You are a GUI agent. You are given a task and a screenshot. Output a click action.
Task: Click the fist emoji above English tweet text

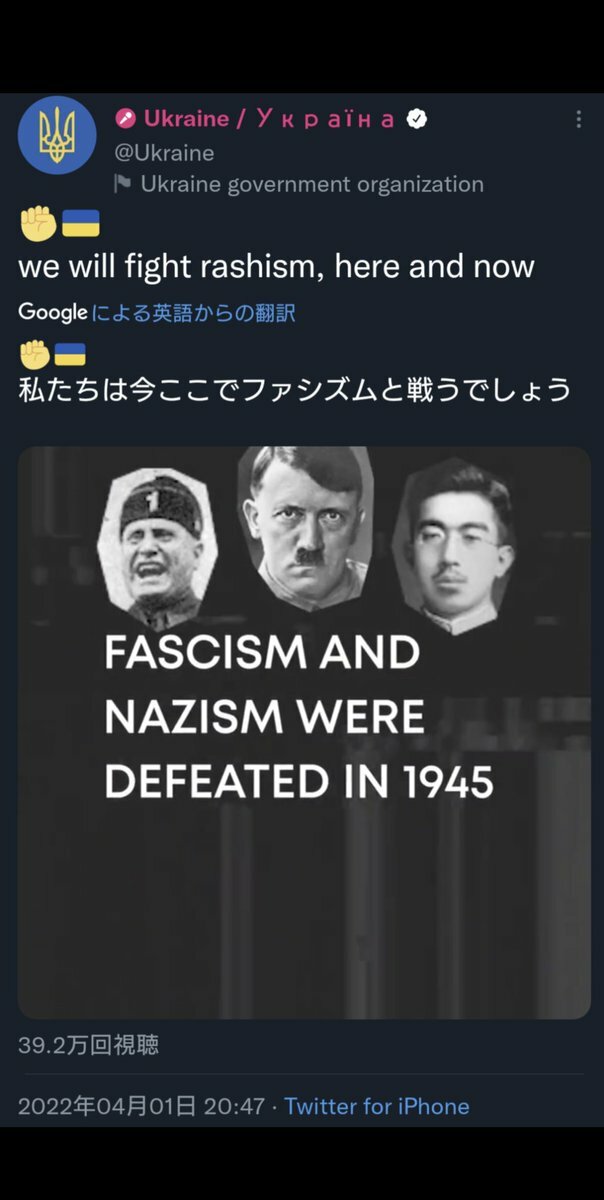(36, 223)
